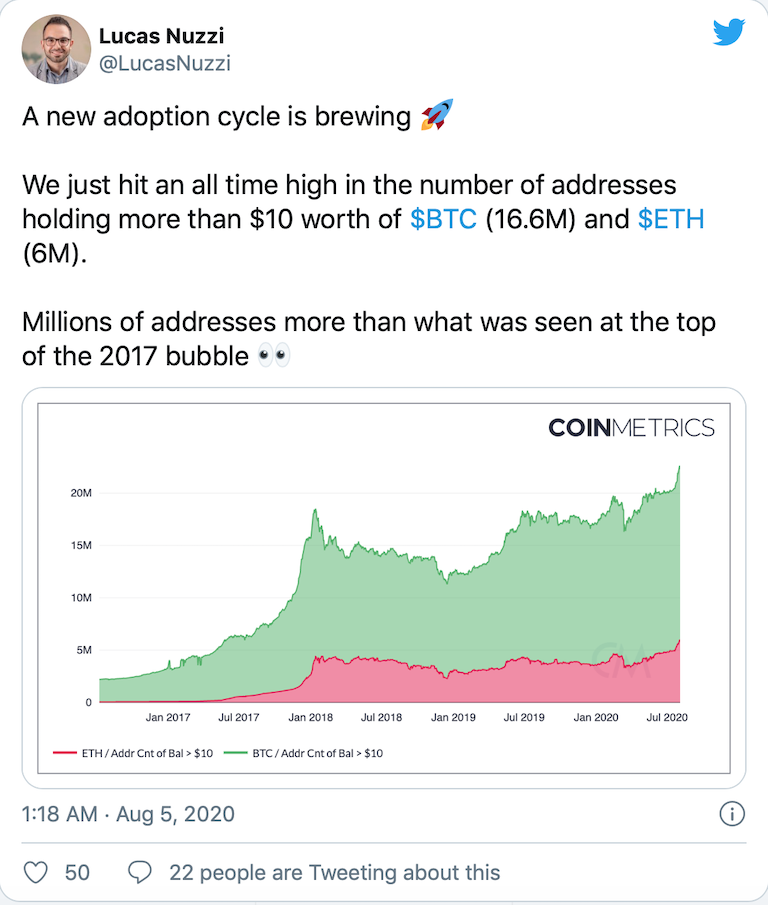Screen dimensions: 768x905
Task: Open the $BTC cashtag link
Action: pyautogui.click(x=443, y=220)
